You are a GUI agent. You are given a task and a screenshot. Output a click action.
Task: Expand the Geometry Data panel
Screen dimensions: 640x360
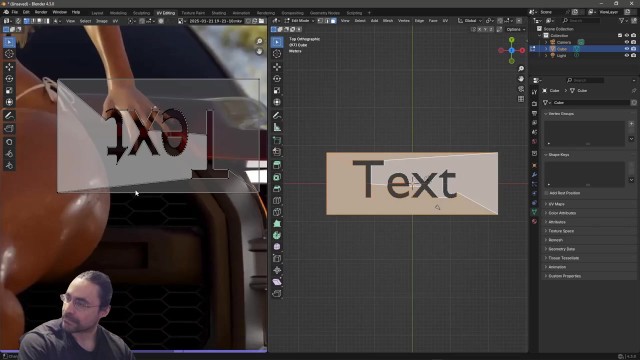(x=561, y=249)
